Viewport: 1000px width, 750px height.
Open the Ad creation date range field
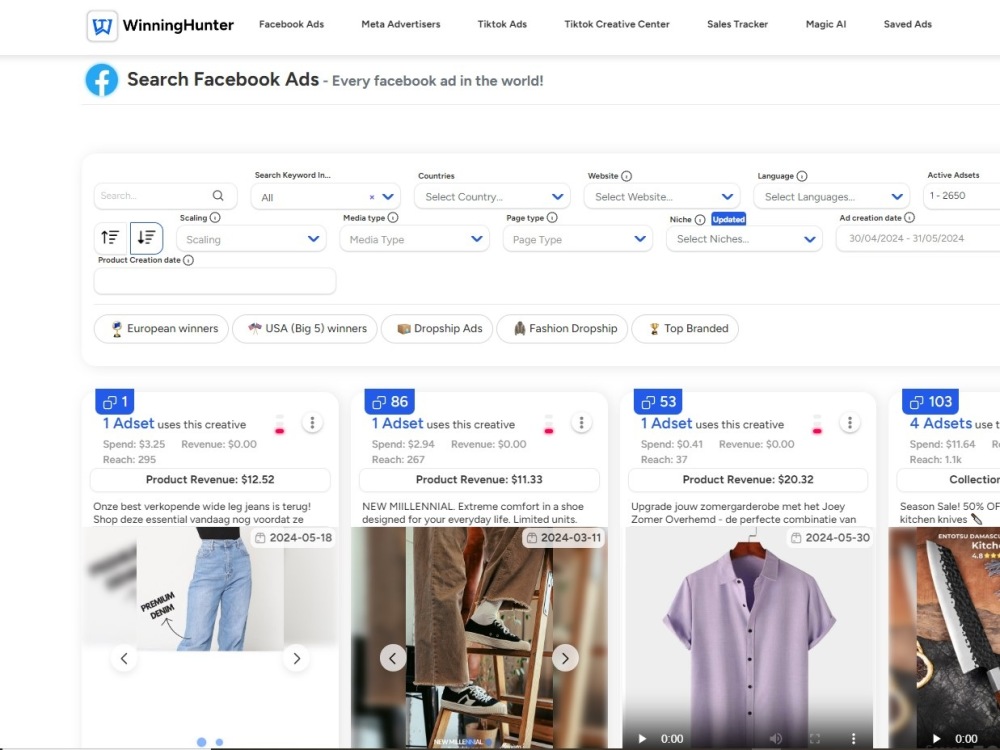pos(918,239)
